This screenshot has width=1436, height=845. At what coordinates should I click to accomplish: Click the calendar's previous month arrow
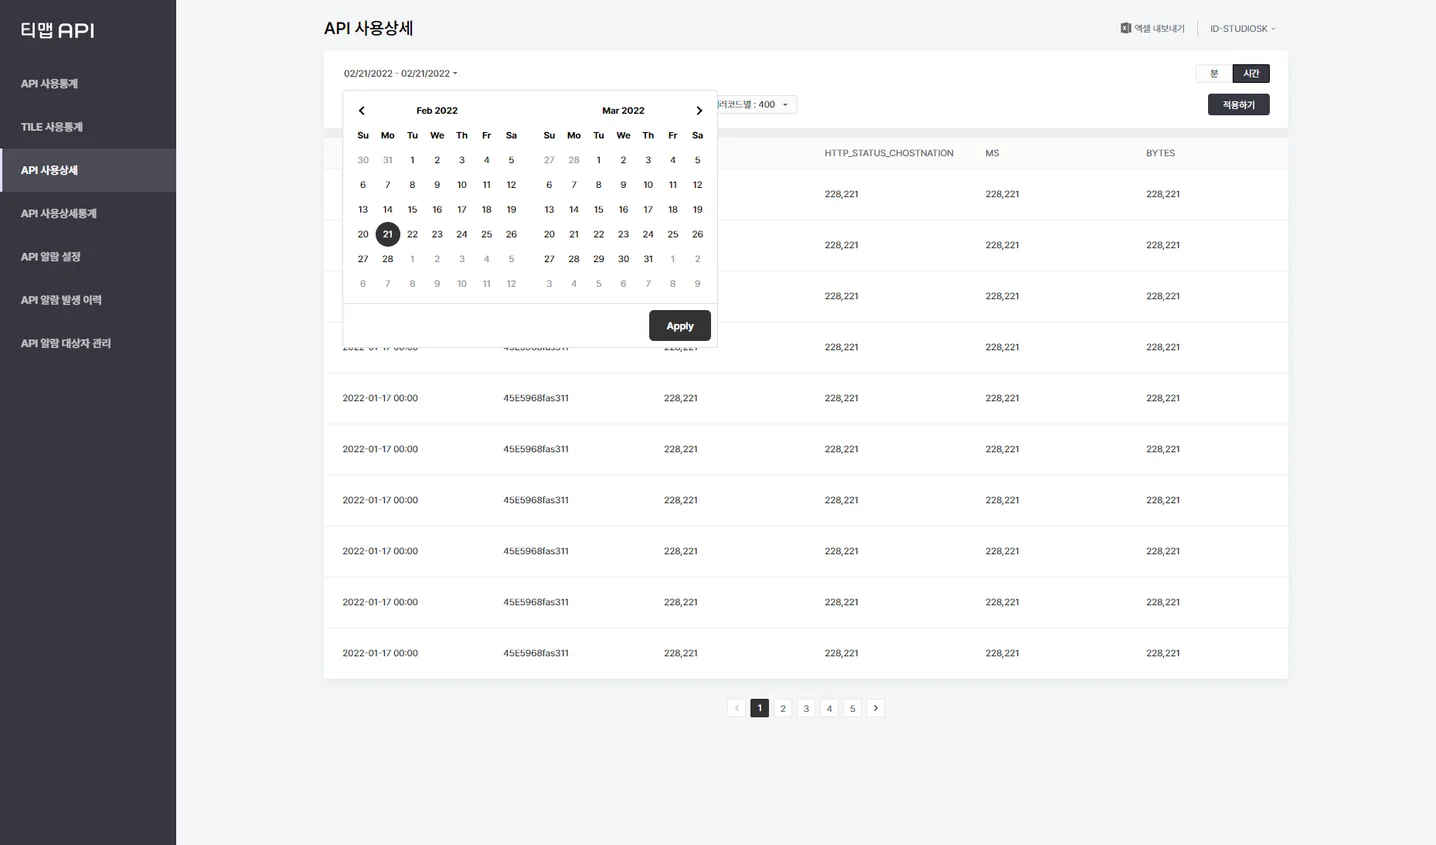[361, 110]
